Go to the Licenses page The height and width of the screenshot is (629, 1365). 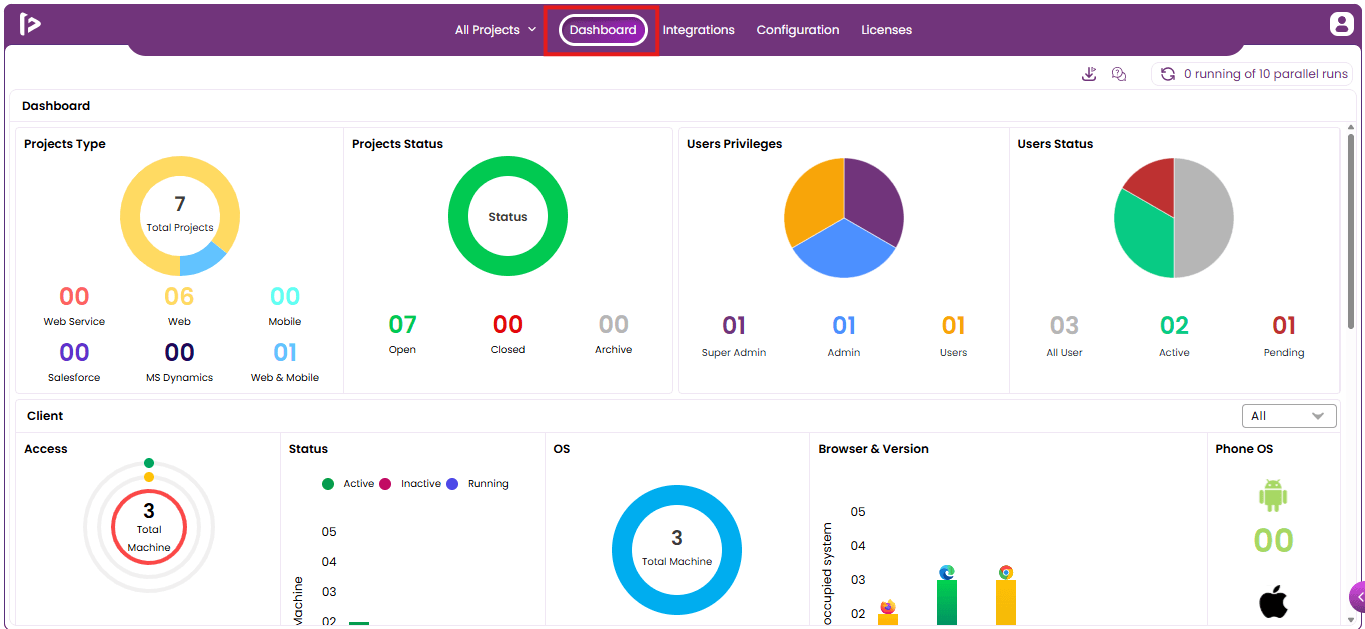point(887,30)
